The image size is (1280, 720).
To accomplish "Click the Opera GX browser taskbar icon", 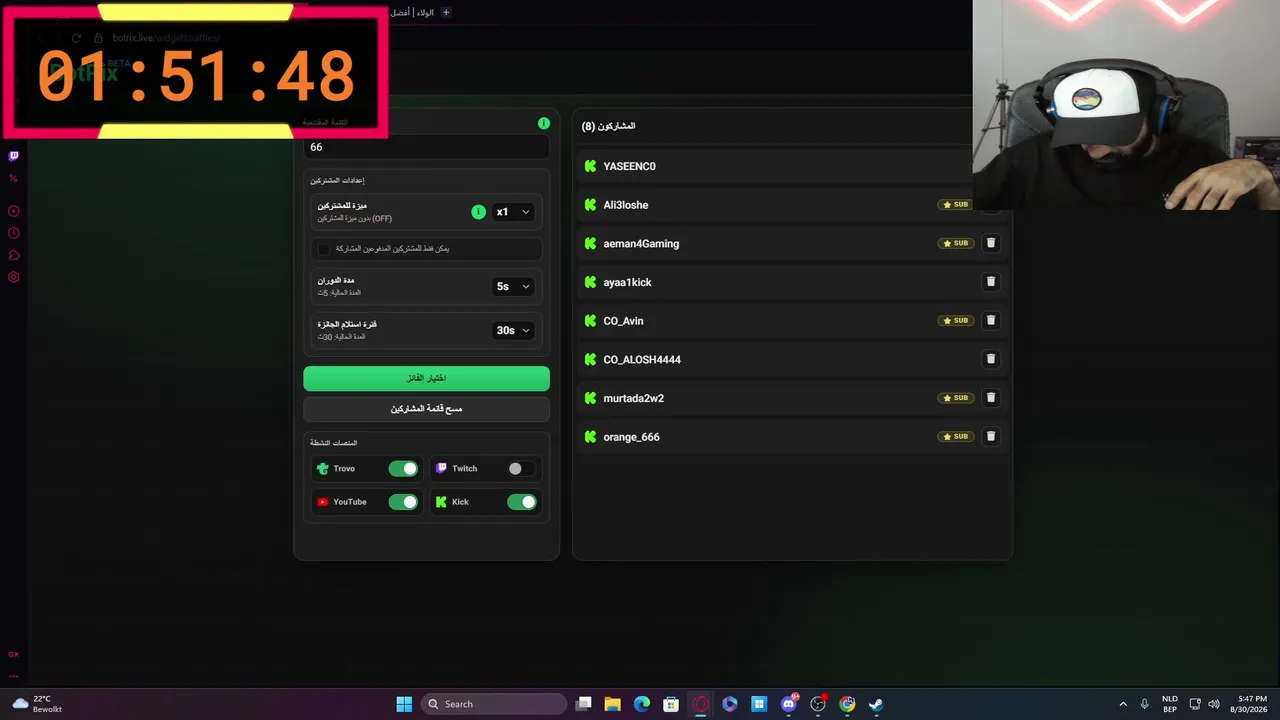I will point(701,704).
